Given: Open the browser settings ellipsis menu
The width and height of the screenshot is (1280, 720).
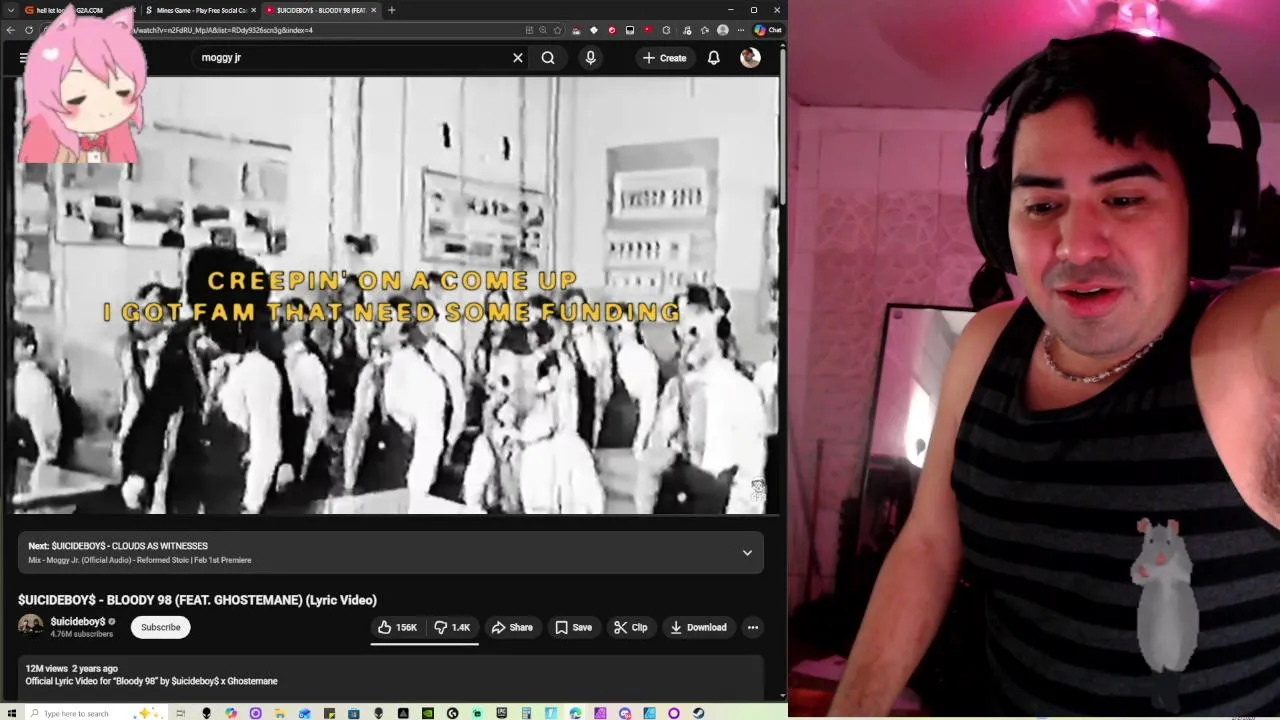Looking at the screenshot, I should tap(741, 30).
